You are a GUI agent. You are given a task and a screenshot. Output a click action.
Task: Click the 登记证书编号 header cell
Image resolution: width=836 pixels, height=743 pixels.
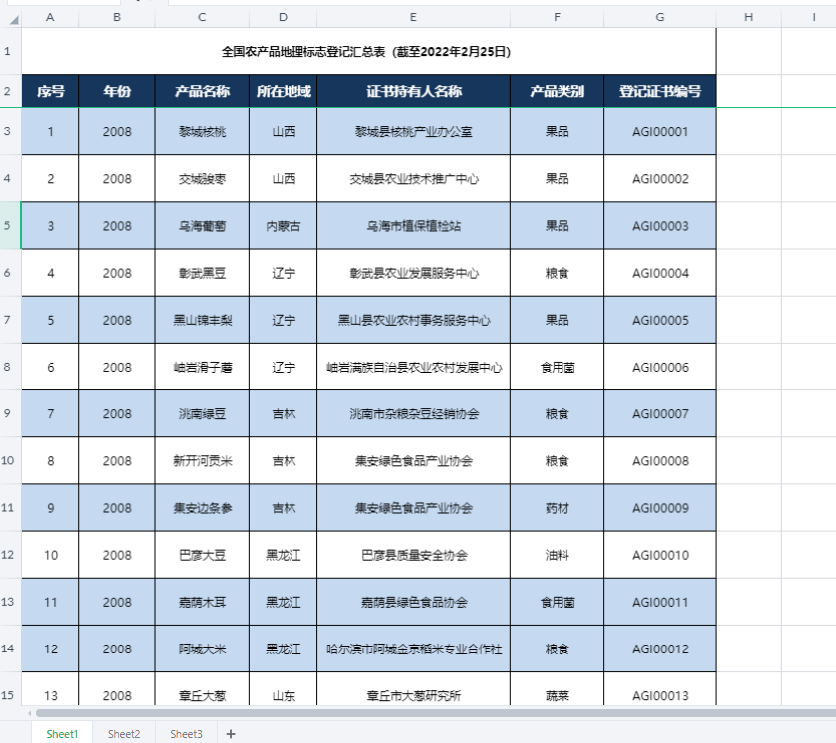(660, 91)
